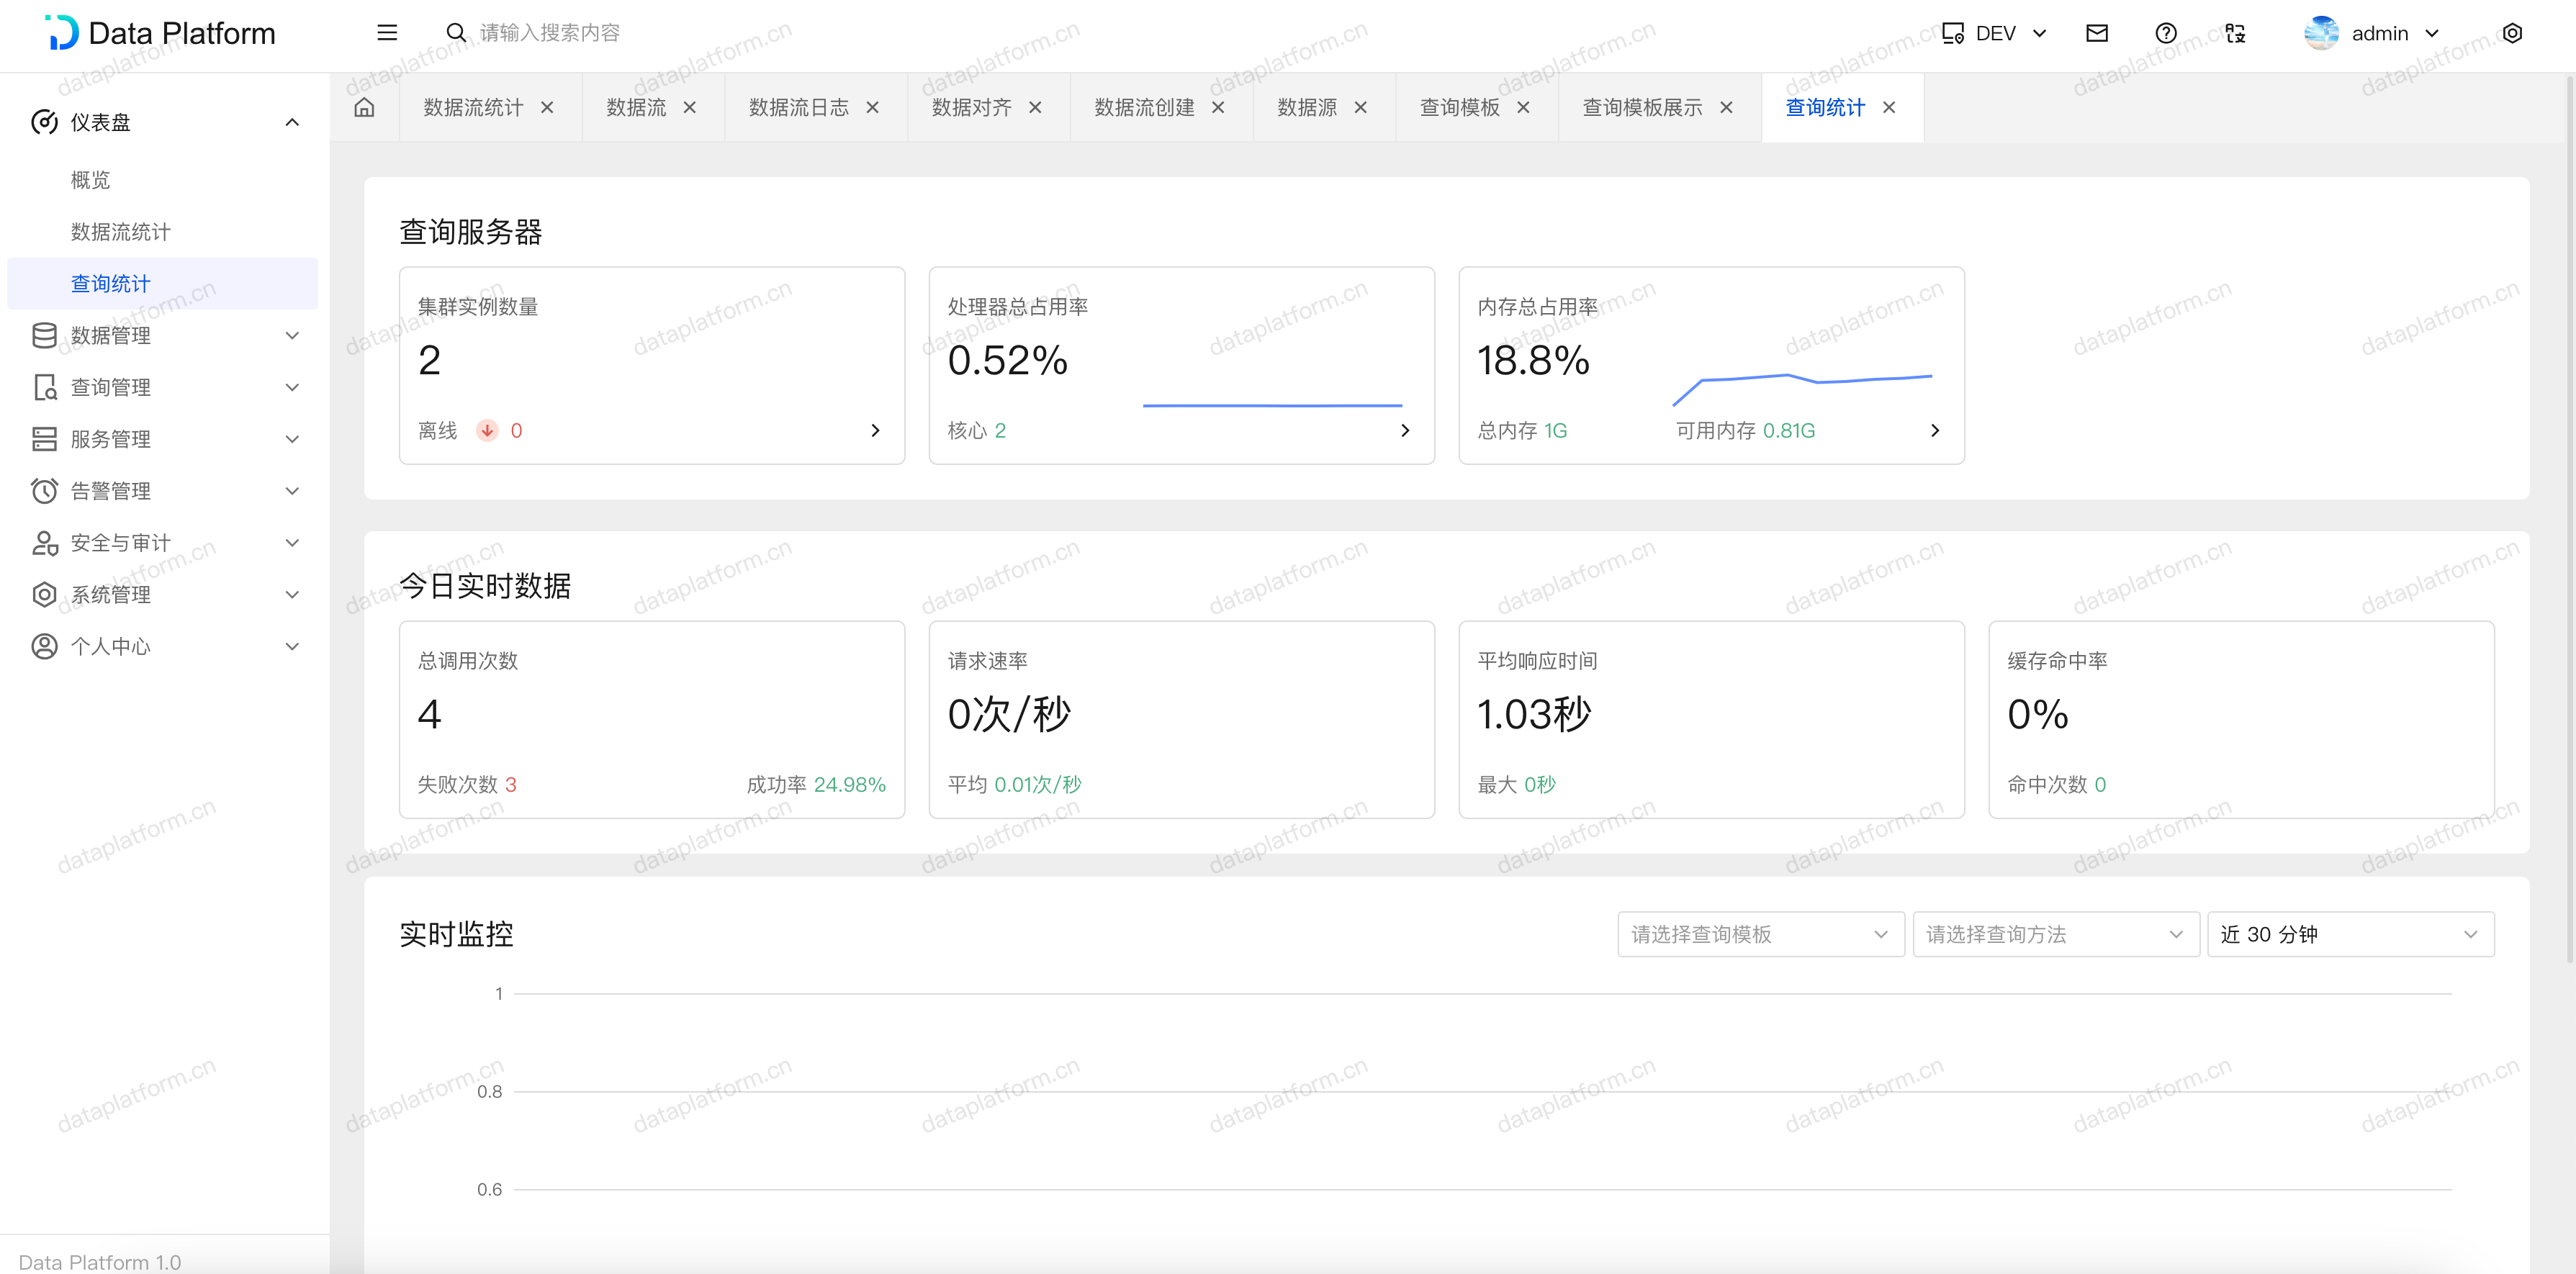Click the language translate icon
The width and height of the screenshot is (2576, 1274).
pos(2235,33)
